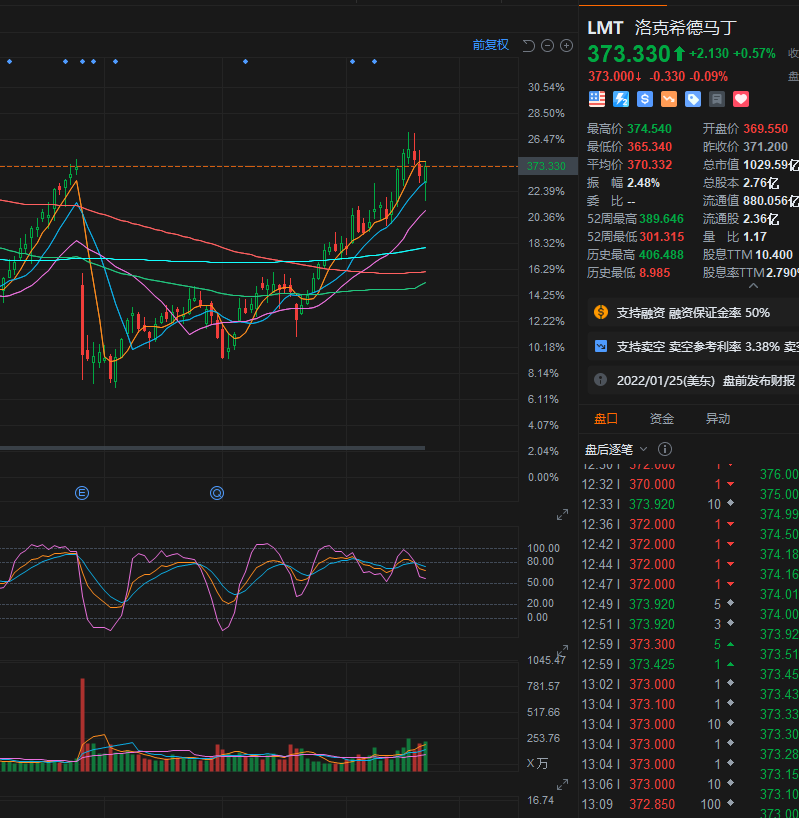Click the US flag market icon
799x818 pixels.
597,99
